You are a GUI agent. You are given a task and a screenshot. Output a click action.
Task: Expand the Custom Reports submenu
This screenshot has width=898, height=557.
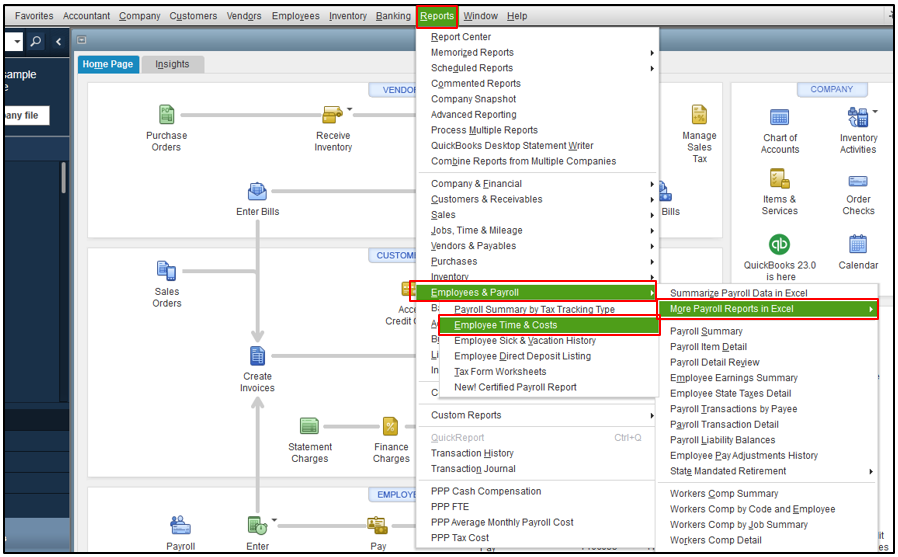(x=652, y=415)
